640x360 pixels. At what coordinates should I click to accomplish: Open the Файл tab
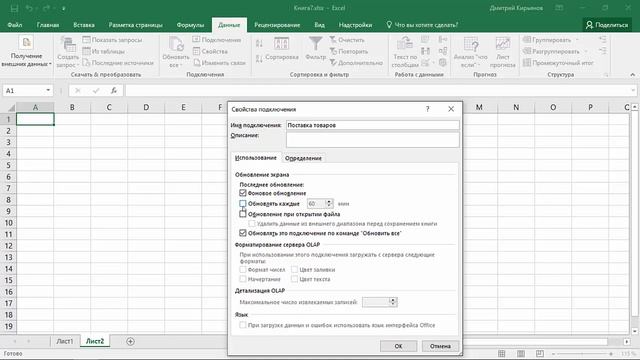[15, 25]
